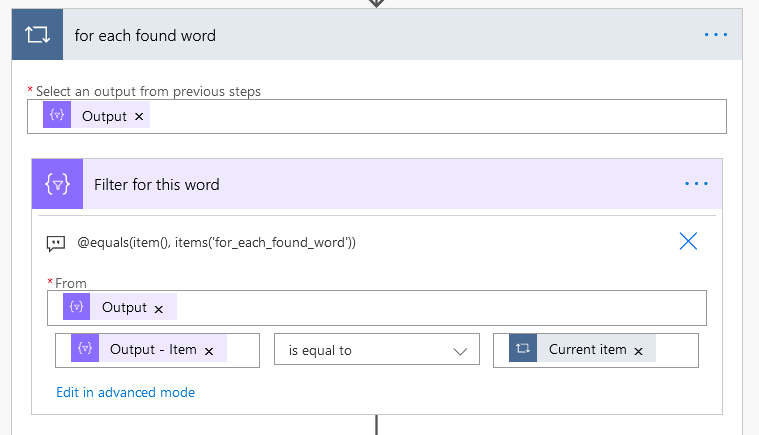Click Edit in advanced mode link
Viewport: 759px width, 435px height.
click(125, 392)
